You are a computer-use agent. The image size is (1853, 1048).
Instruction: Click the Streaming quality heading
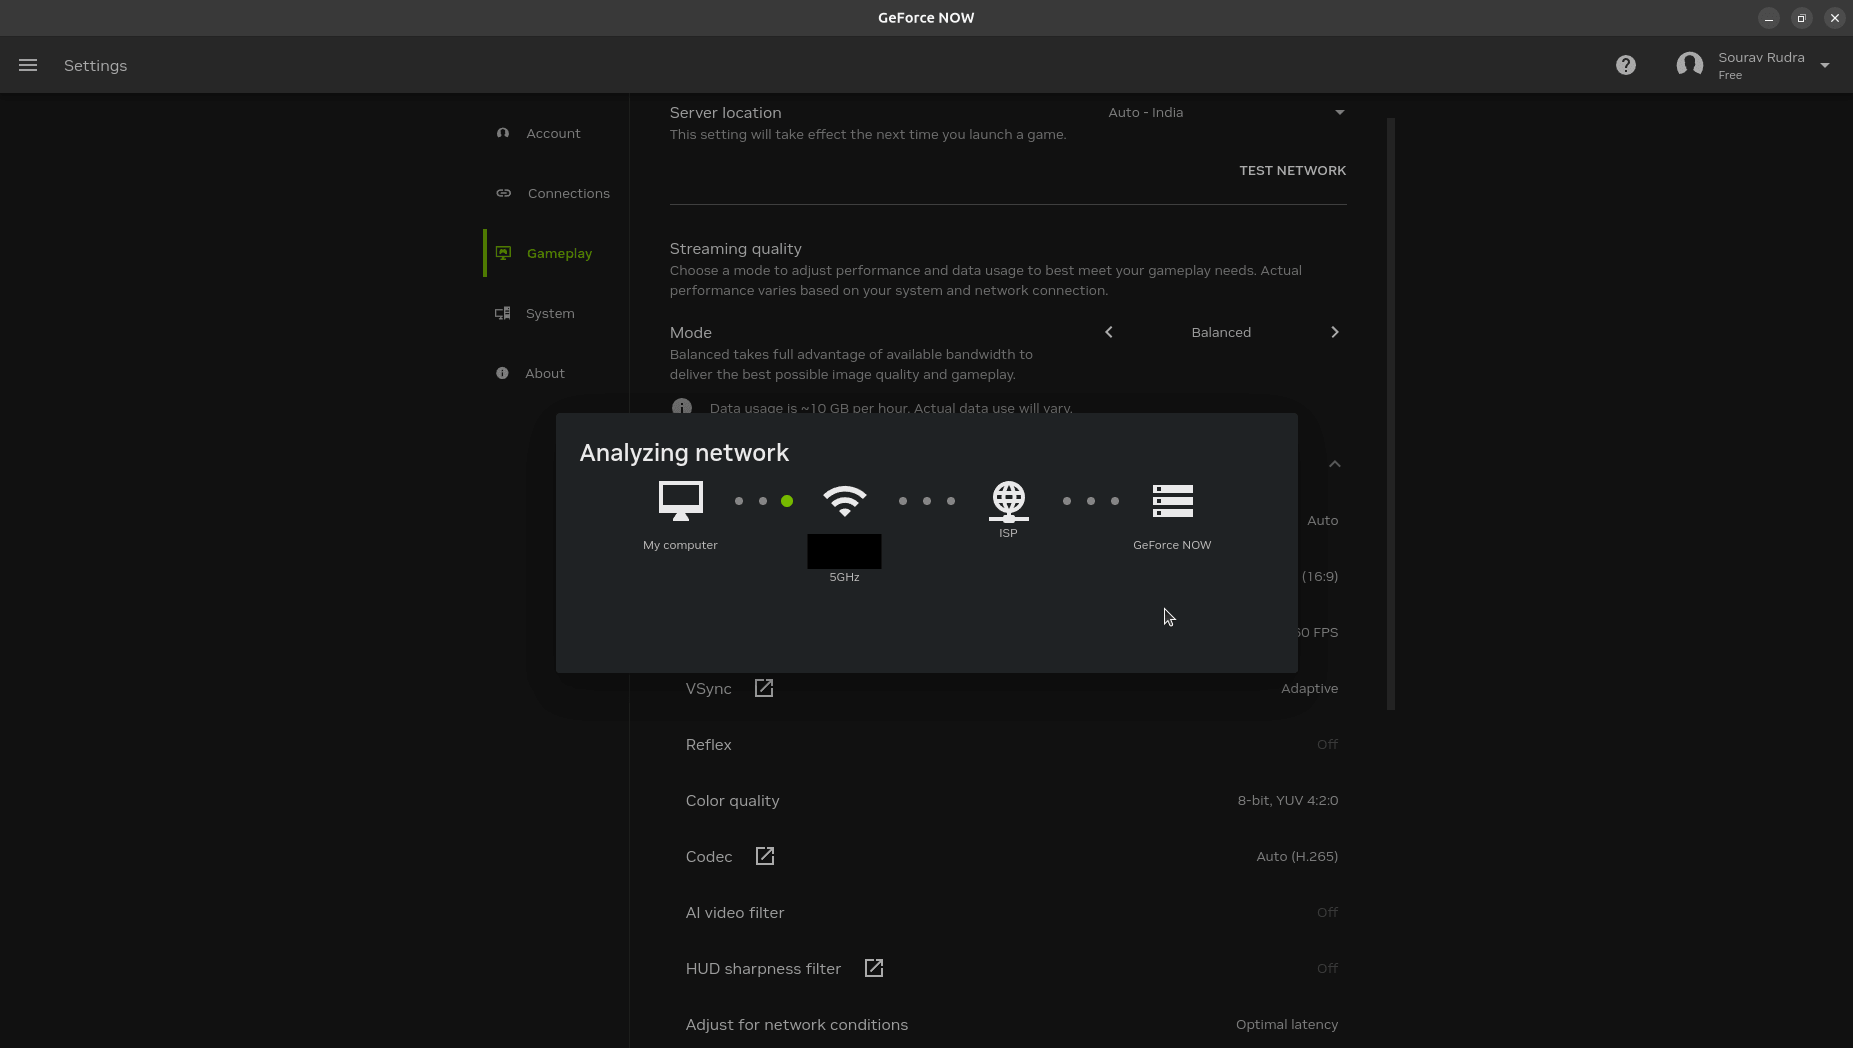(x=736, y=249)
